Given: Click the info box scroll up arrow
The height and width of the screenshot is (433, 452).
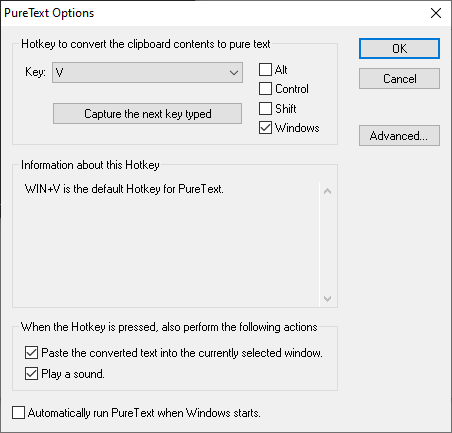Looking at the screenshot, I should [x=327, y=191].
